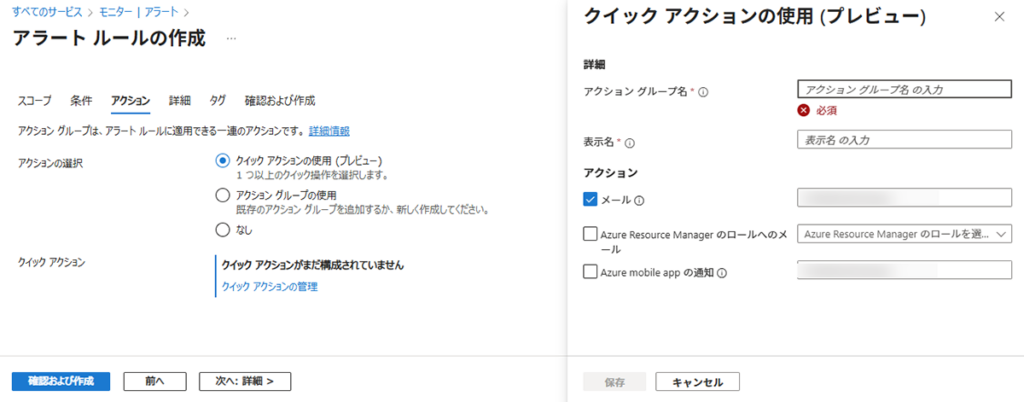Click すべてのサービス breadcrumb link

click(x=44, y=11)
